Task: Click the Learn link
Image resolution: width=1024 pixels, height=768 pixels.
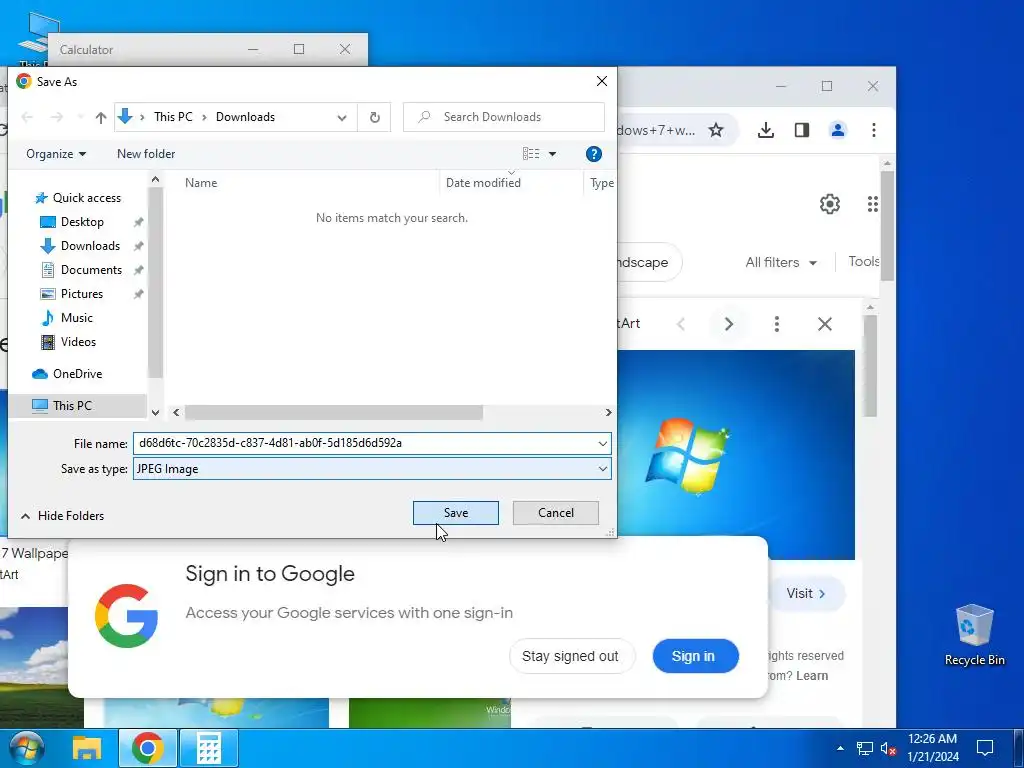Action: (812, 676)
